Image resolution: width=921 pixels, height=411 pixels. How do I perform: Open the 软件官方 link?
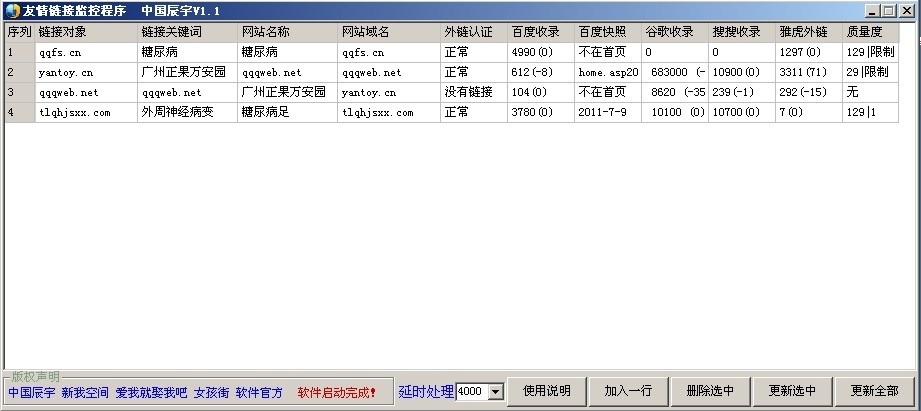click(259, 393)
